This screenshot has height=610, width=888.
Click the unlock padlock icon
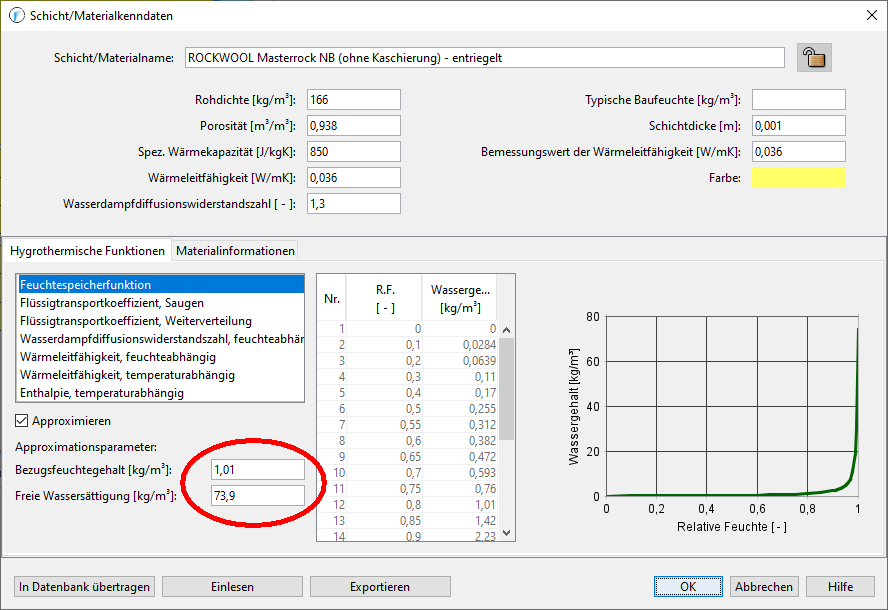click(815, 58)
